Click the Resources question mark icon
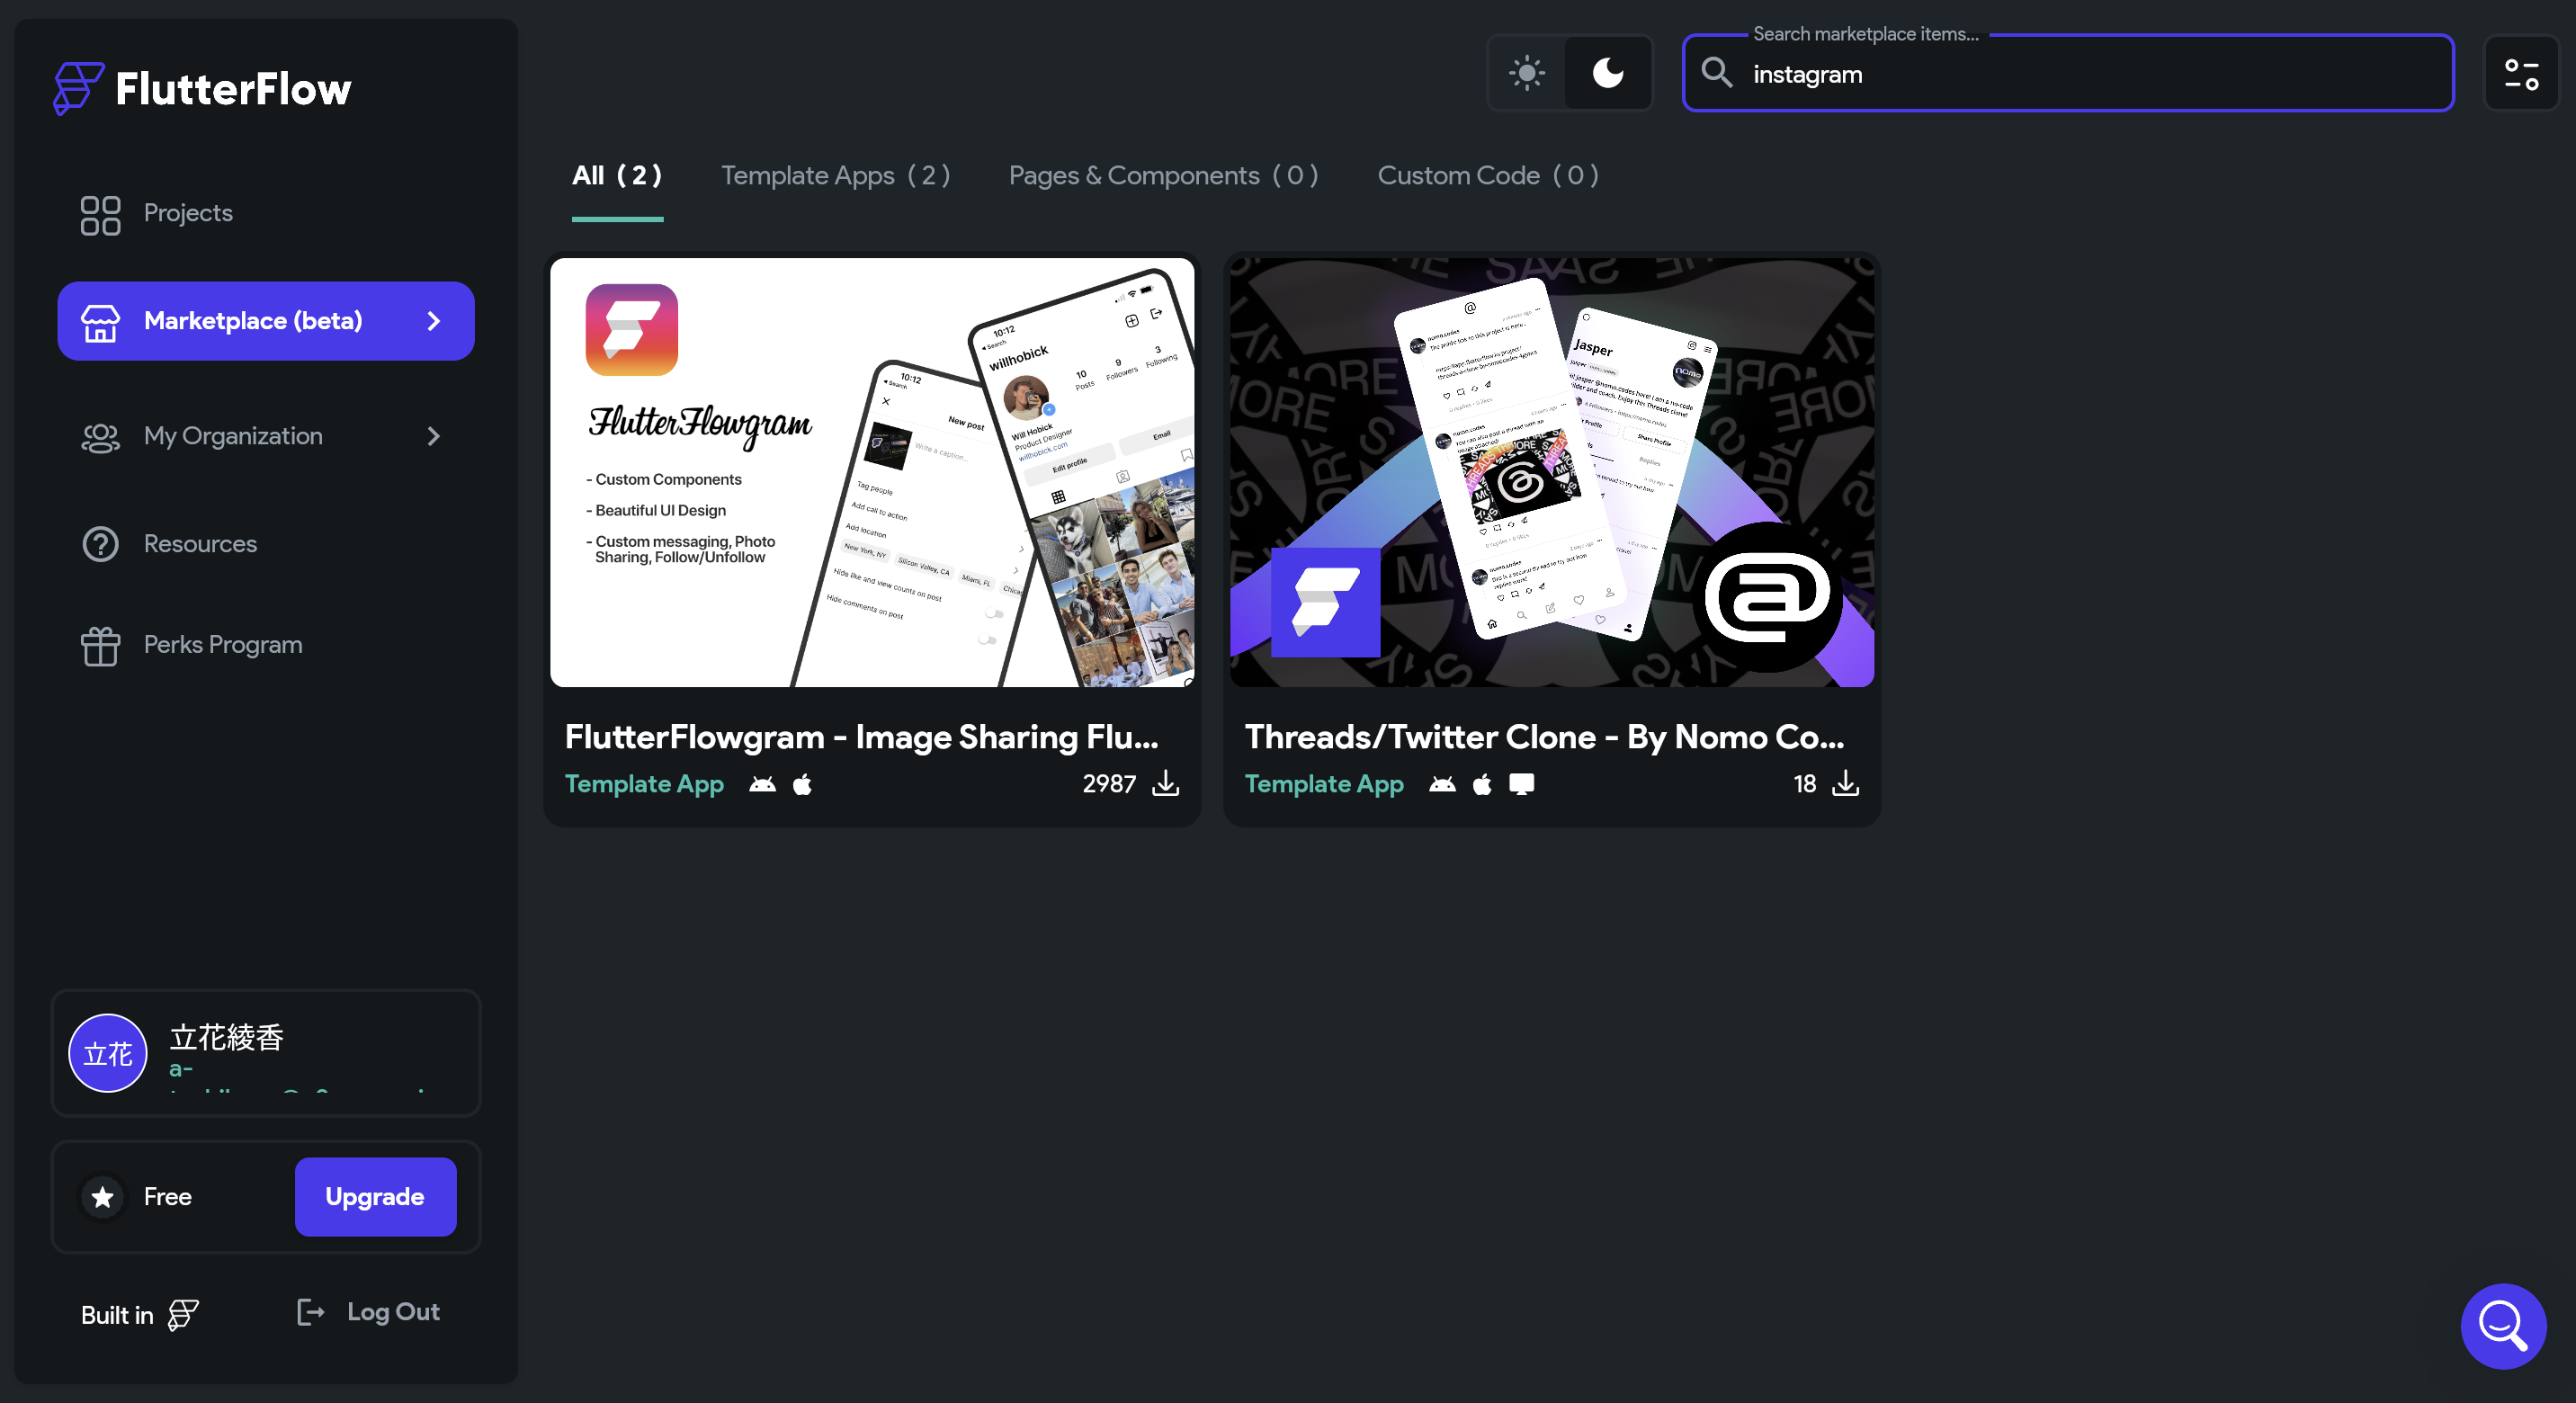 [x=100, y=544]
